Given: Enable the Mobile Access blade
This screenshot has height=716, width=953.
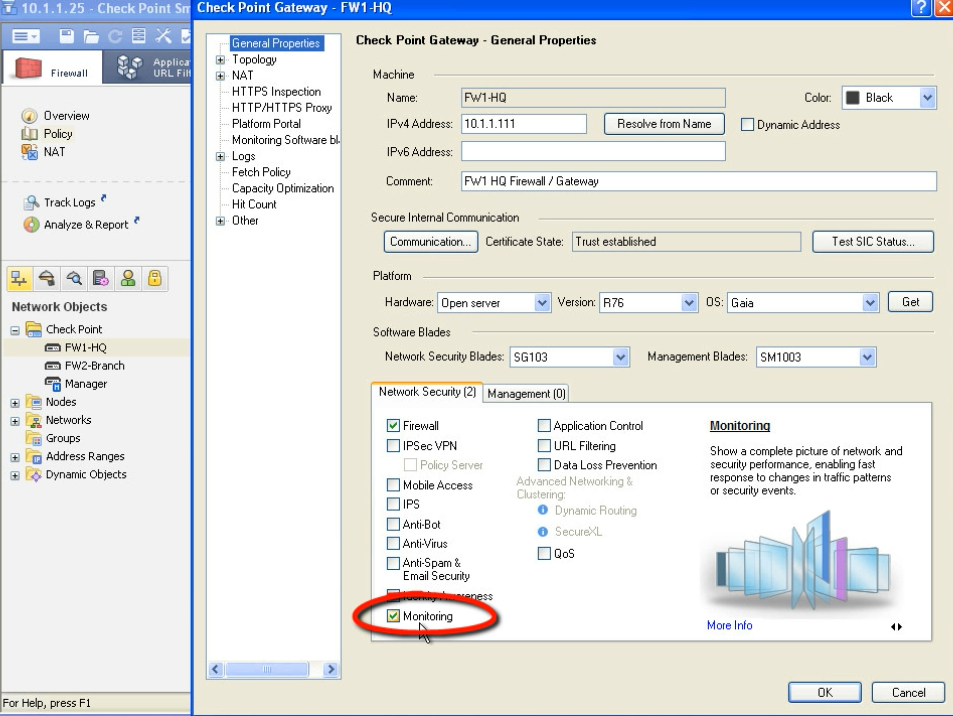Looking at the screenshot, I should coord(393,485).
